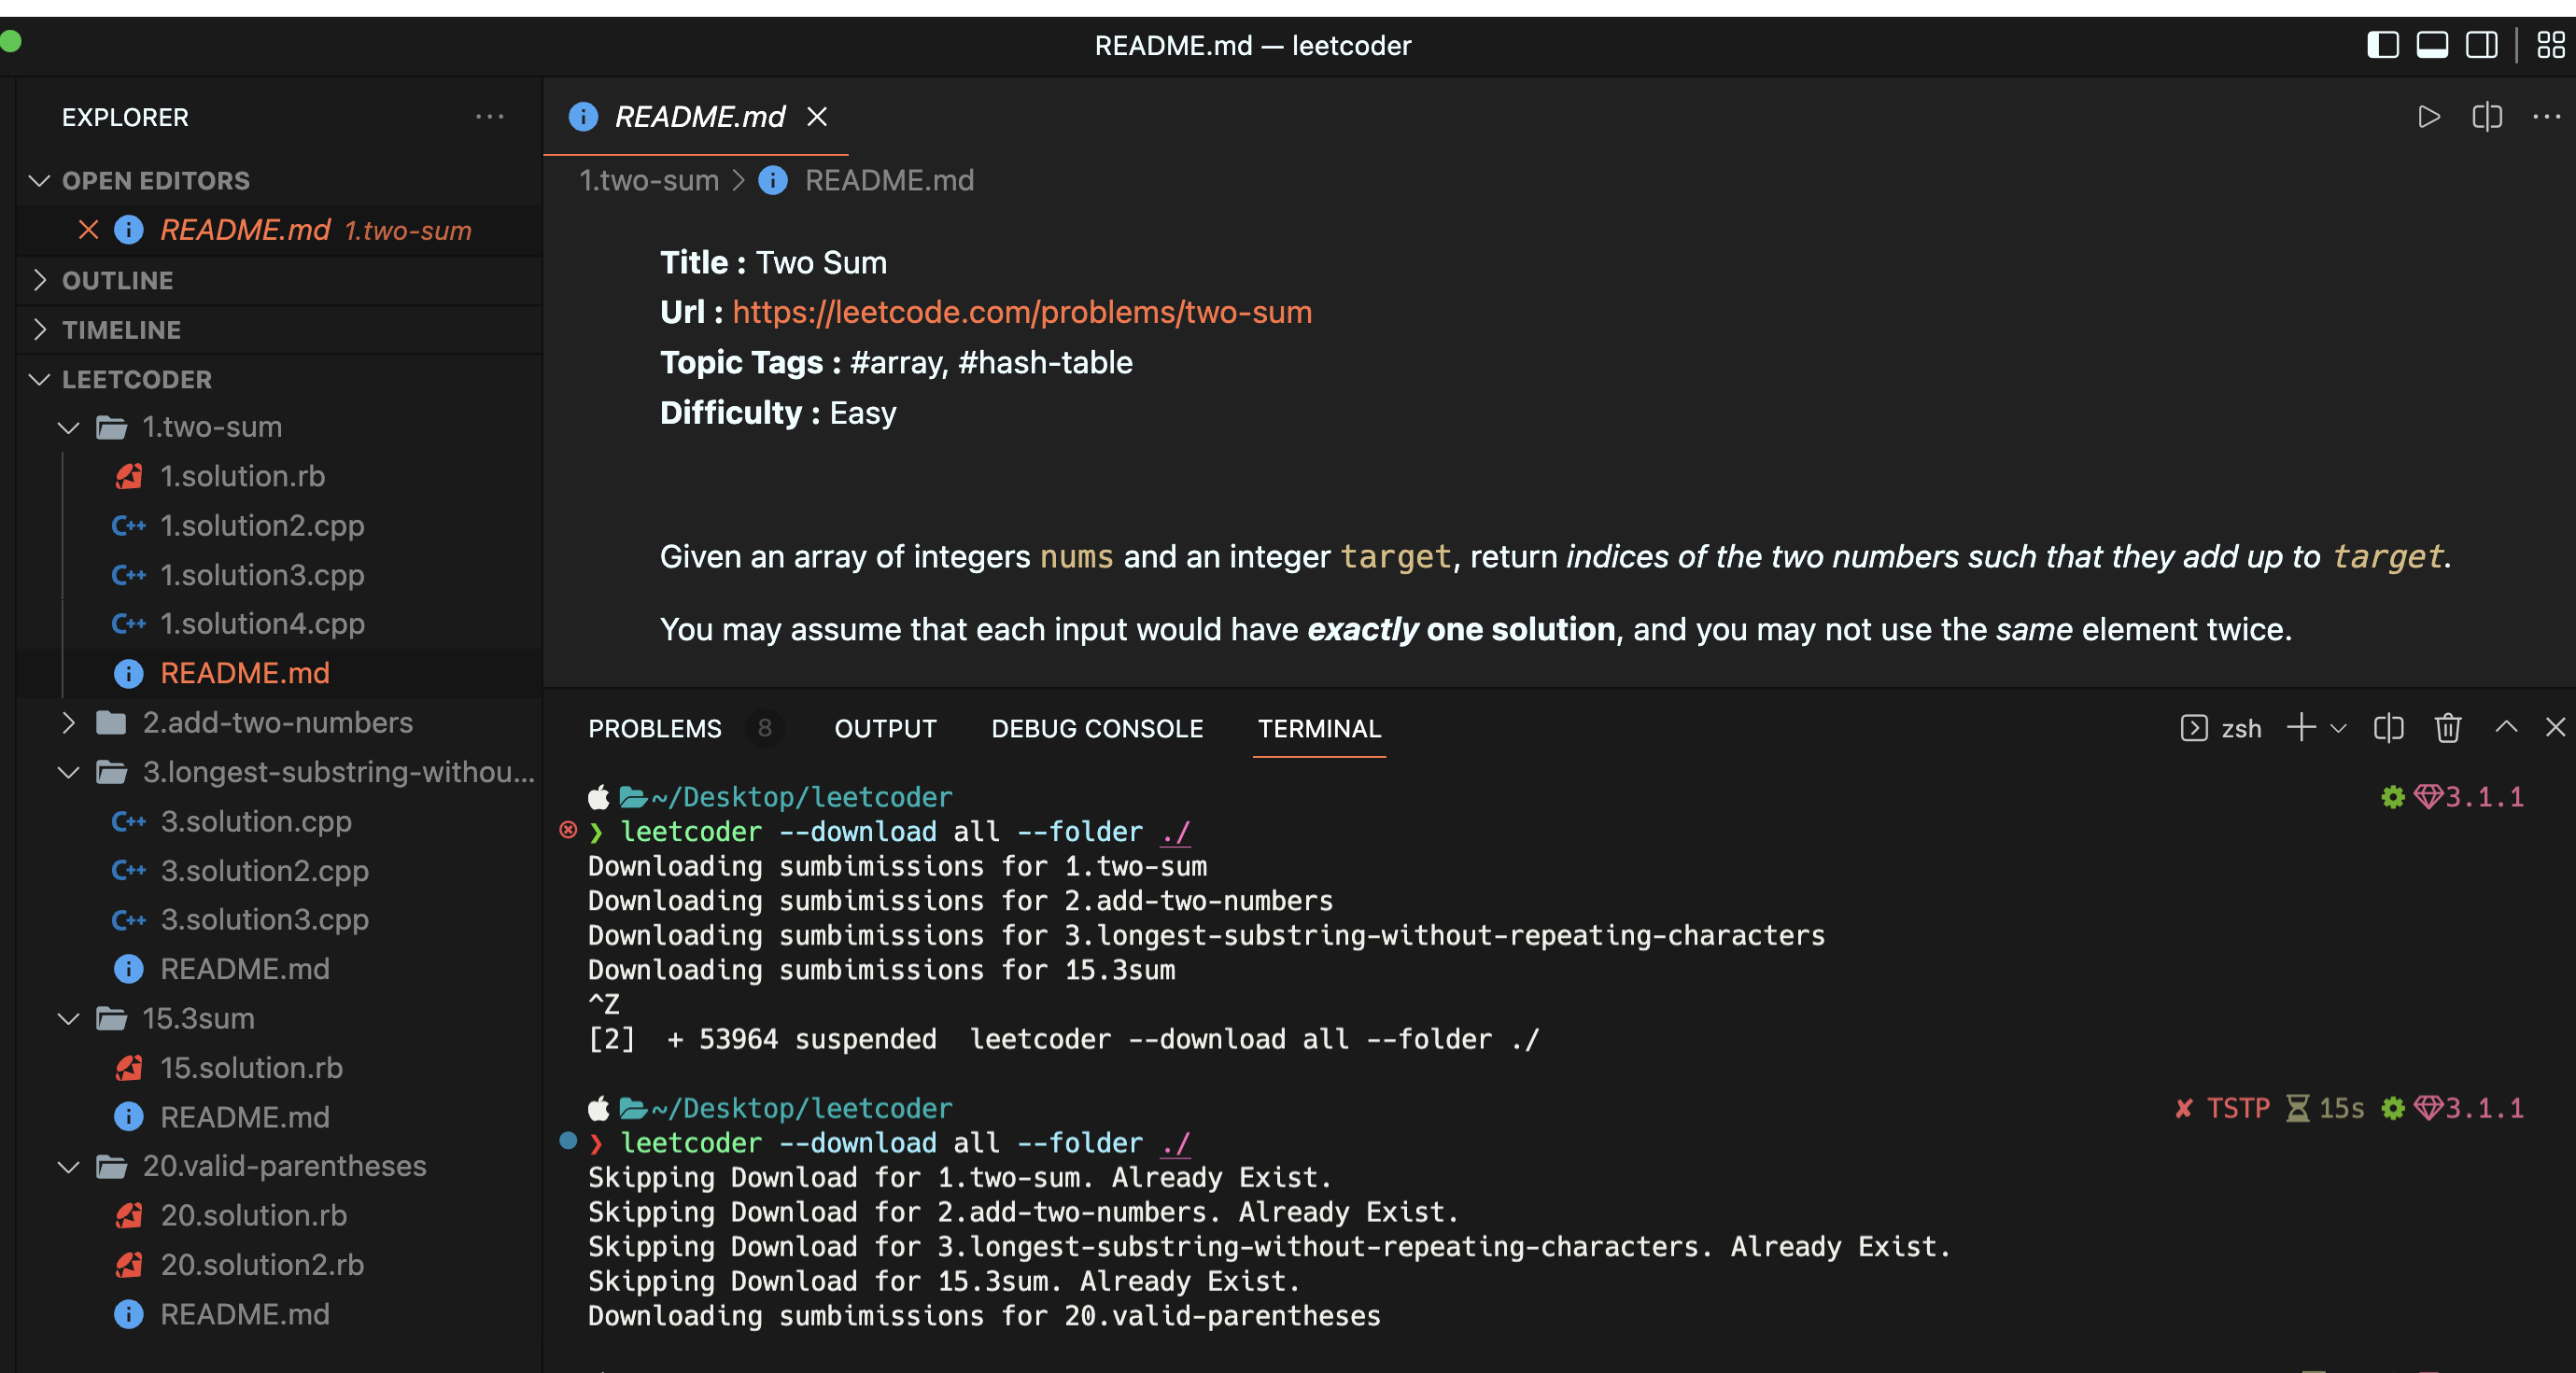The width and height of the screenshot is (2576, 1373).
Task: Open the leetcode two-sum URL link
Action: pyautogui.click(x=1022, y=312)
